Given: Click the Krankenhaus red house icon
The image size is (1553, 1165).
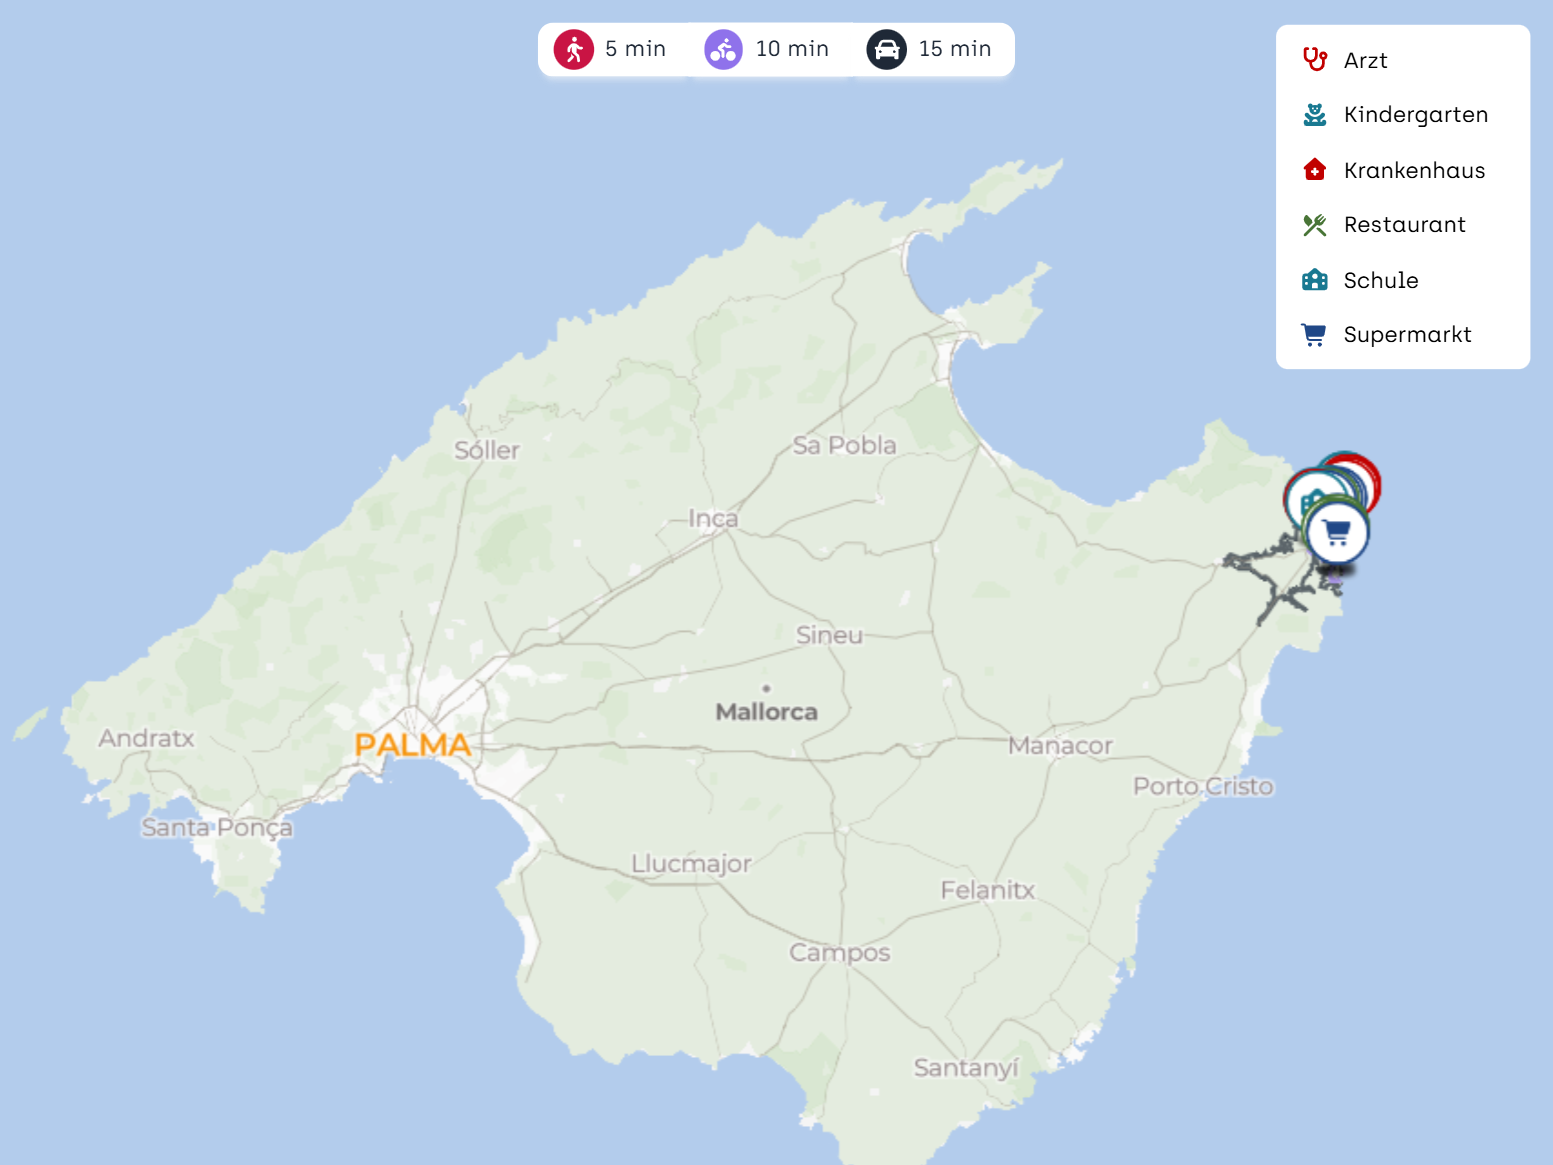Looking at the screenshot, I should 1314,170.
